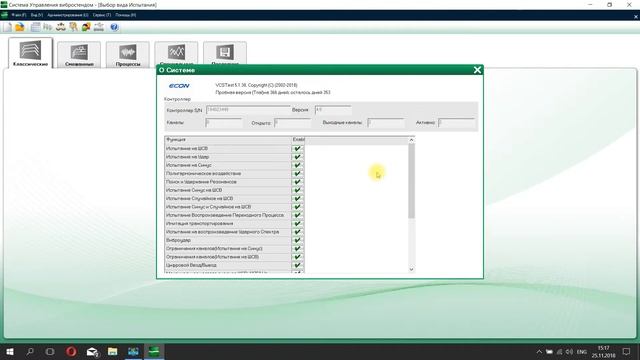
Task: Select the row Испытание Воспроизведение Переходного Процесса
Action: (228, 215)
